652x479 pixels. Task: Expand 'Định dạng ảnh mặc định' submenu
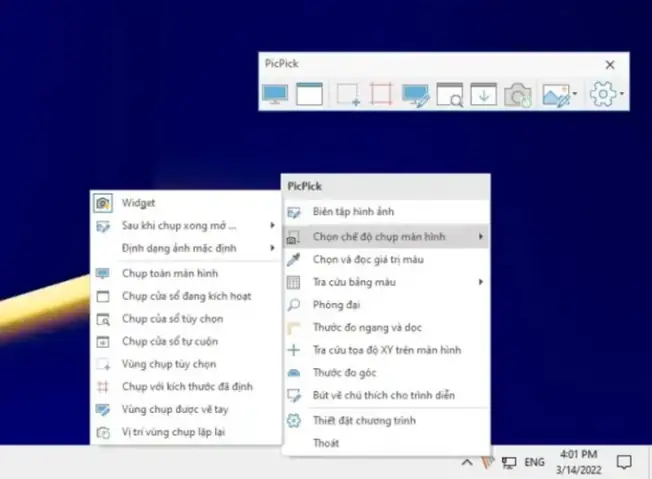tap(185, 248)
